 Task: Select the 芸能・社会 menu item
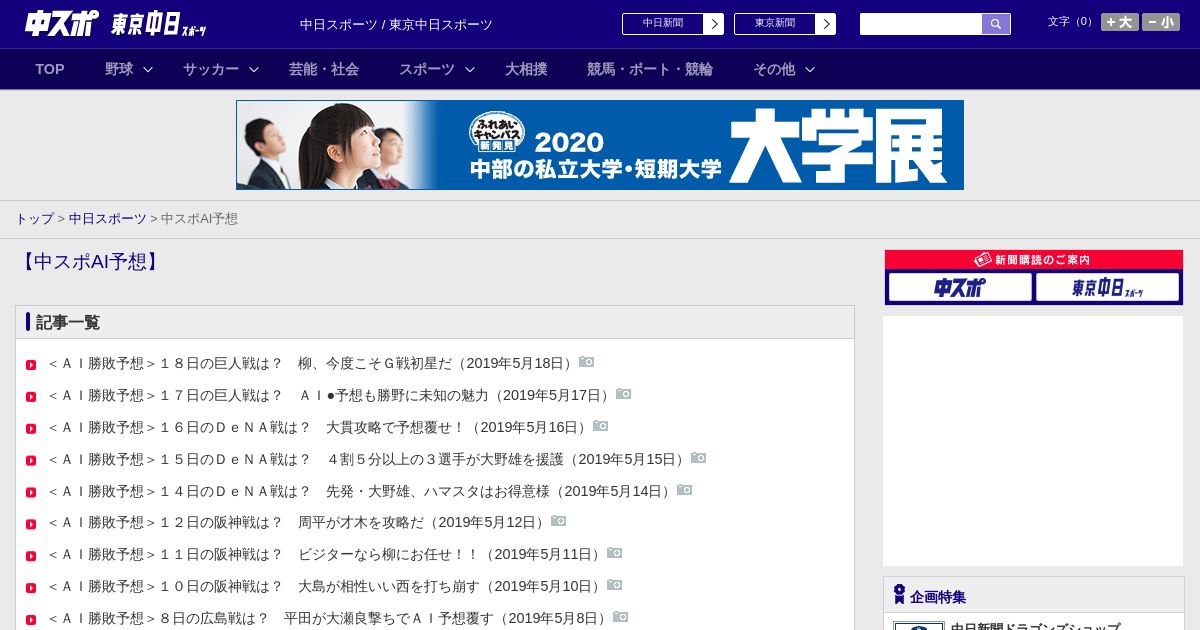click(x=324, y=69)
